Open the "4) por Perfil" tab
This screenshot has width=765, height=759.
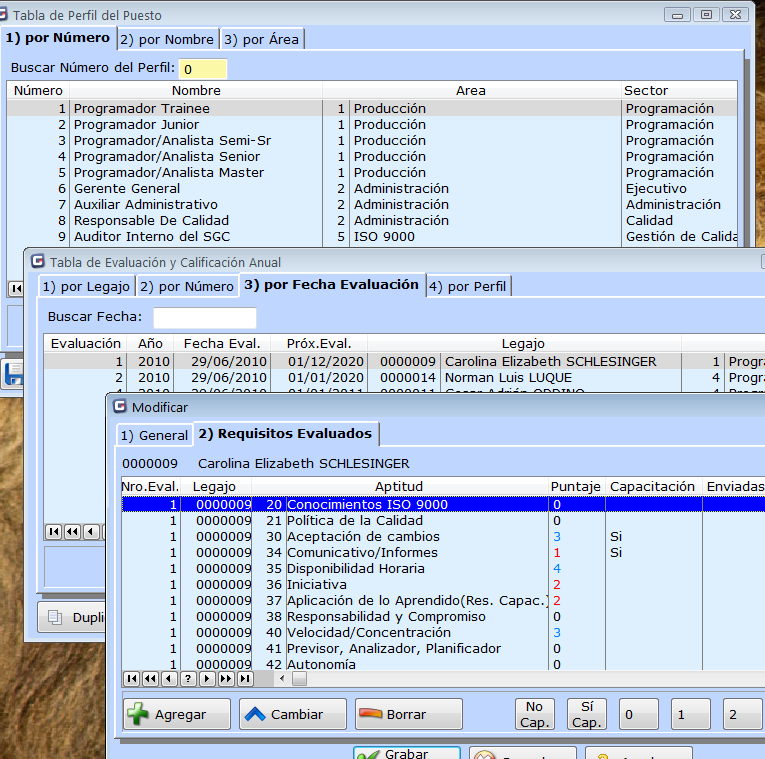(x=469, y=286)
